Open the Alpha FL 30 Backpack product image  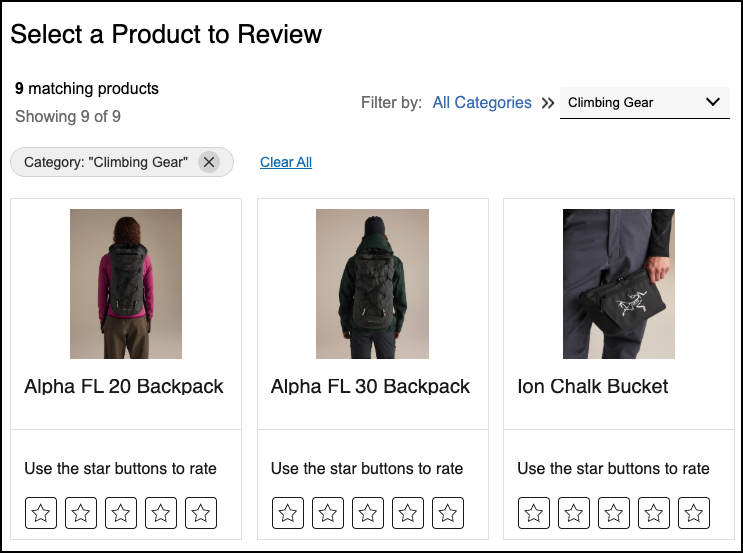372,284
